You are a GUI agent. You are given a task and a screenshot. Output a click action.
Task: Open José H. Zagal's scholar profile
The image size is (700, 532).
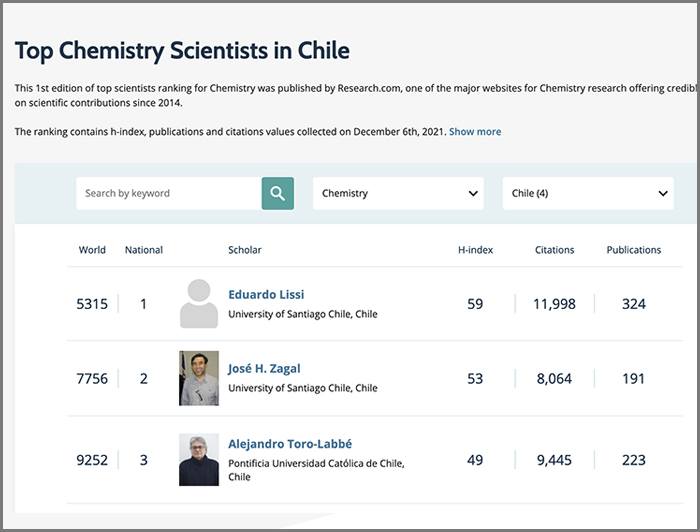pos(264,369)
